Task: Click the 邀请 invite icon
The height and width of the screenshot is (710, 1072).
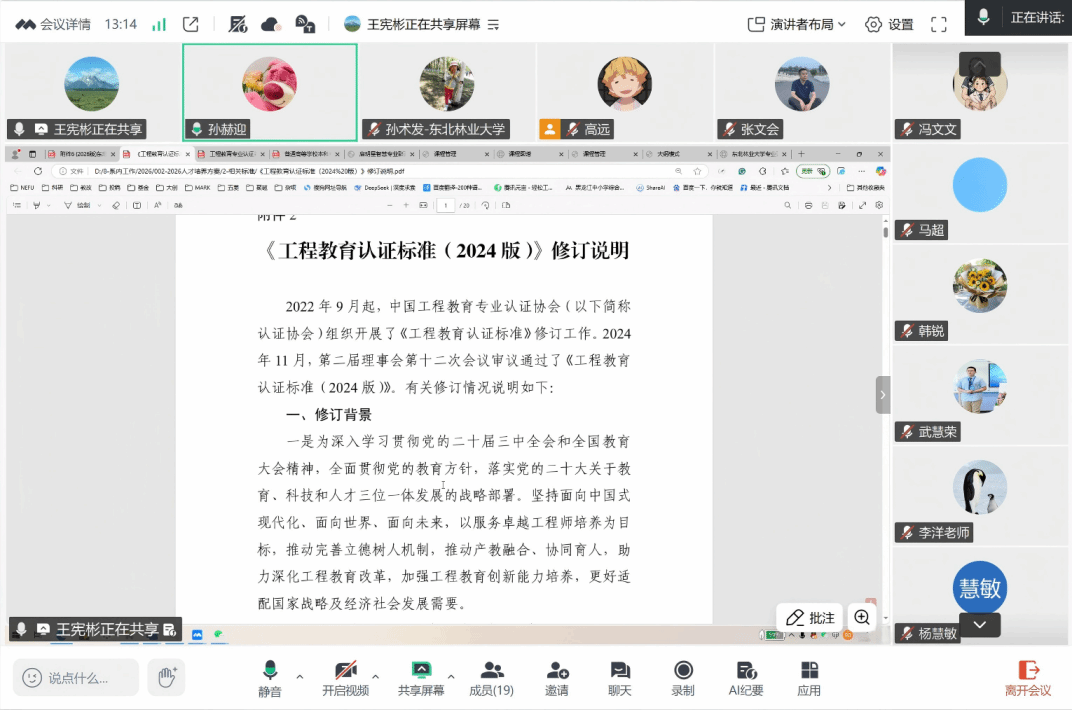Action: click(x=557, y=677)
